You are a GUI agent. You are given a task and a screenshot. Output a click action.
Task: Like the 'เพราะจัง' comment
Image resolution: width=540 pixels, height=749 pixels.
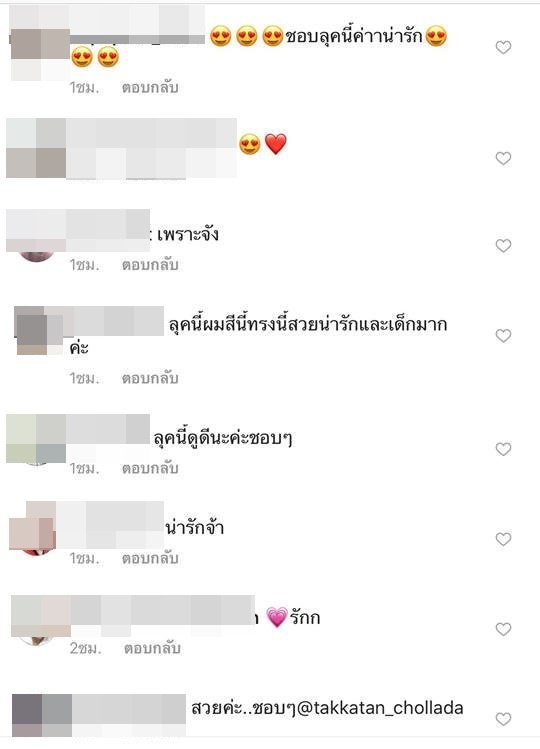(503, 246)
